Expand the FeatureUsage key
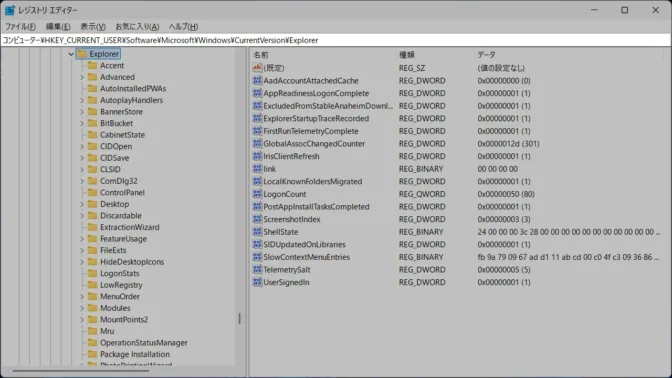This screenshot has height=378, width=672. (82, 239)
